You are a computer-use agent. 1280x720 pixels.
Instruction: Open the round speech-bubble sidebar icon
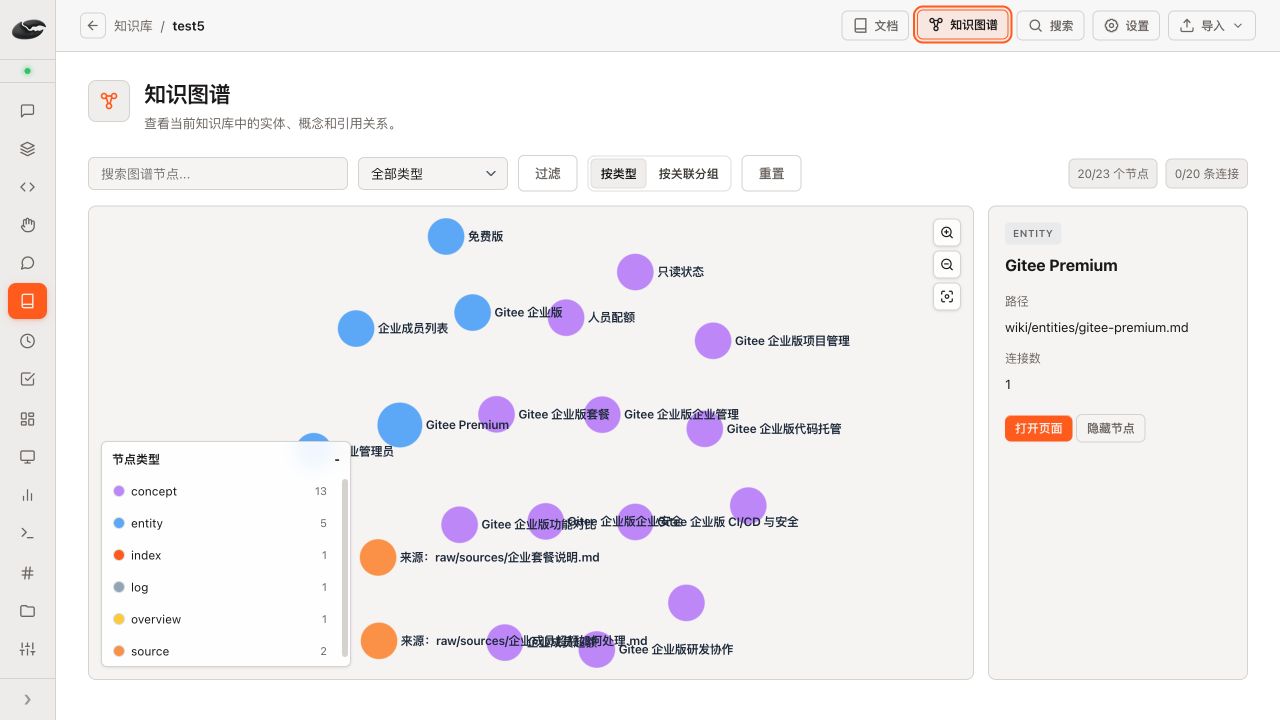(28, 263)
